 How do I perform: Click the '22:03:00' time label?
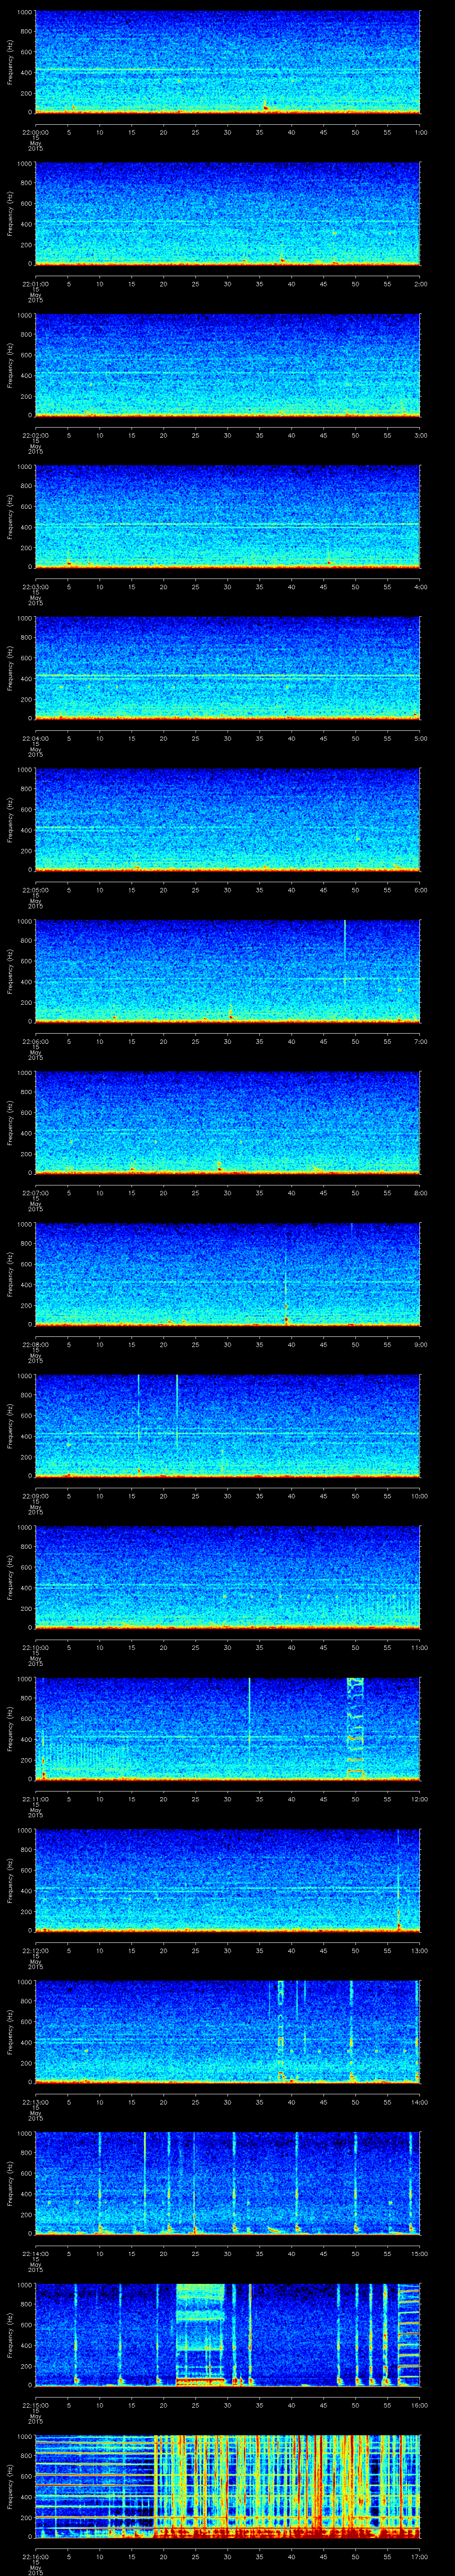[x=35, y=586]
